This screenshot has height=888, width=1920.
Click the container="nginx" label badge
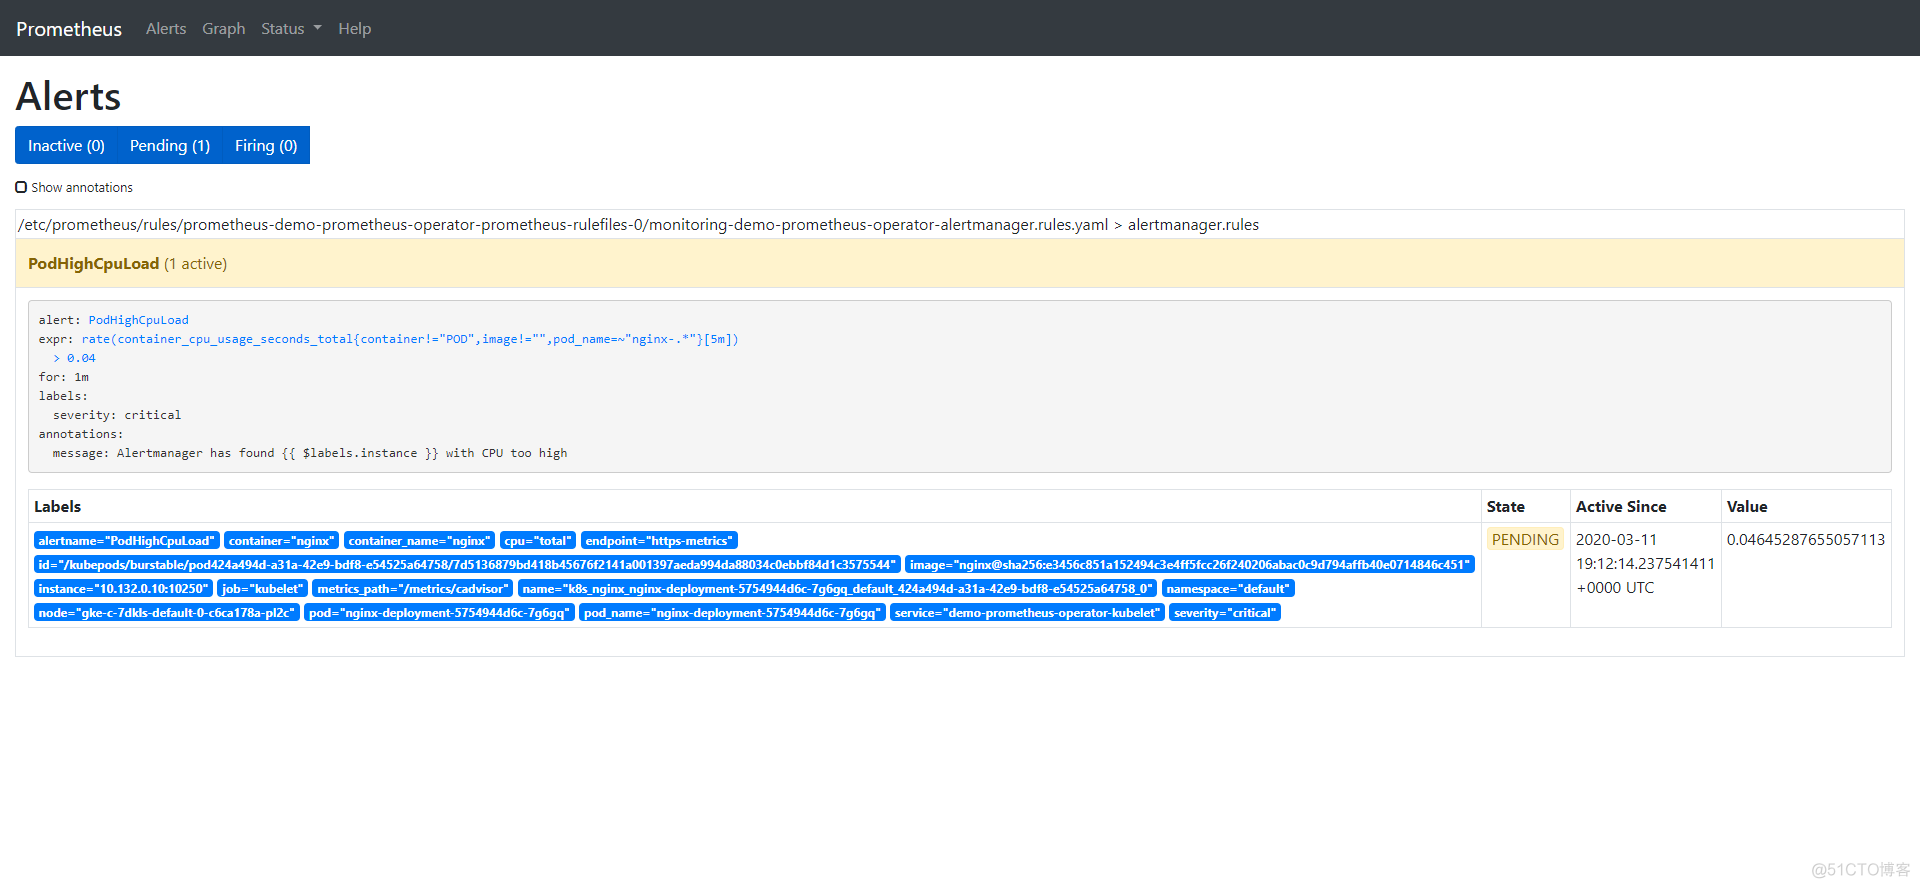click(281, 541)
